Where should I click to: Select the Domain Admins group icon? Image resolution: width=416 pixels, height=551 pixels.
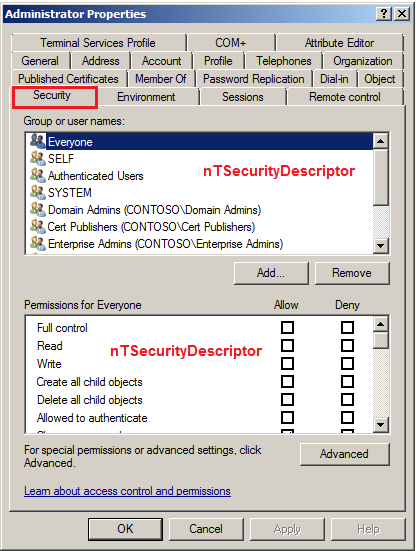[38, 209]
